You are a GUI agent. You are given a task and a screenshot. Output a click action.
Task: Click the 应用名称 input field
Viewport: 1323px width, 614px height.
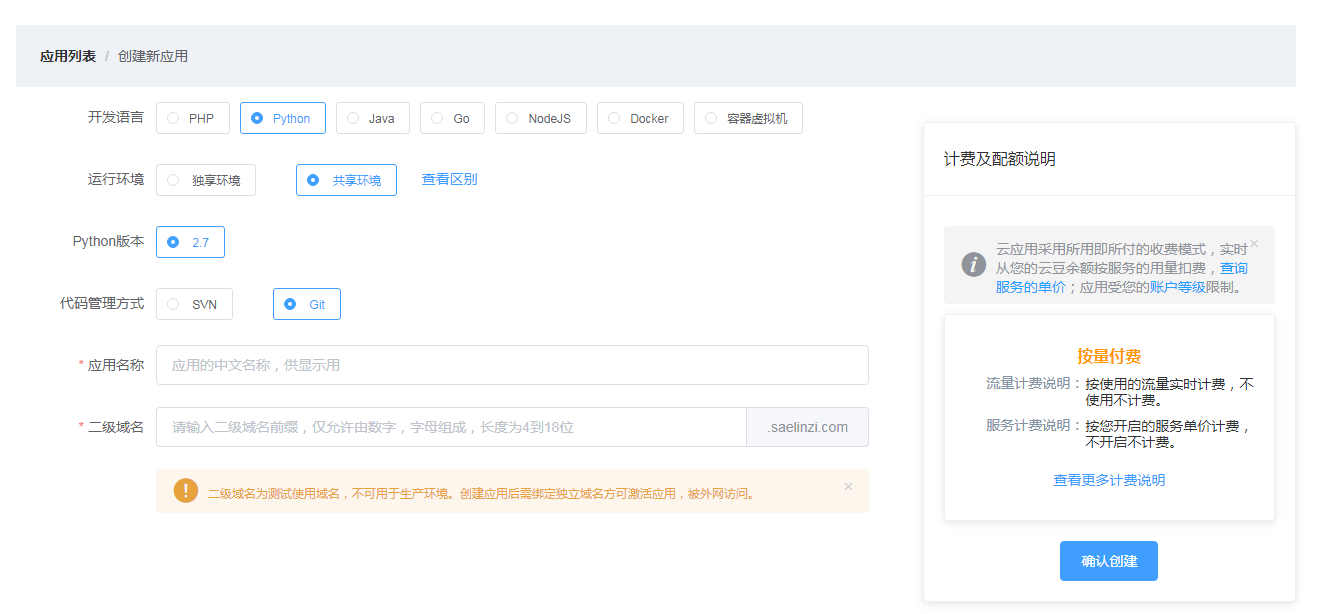[x=511, y=365]
